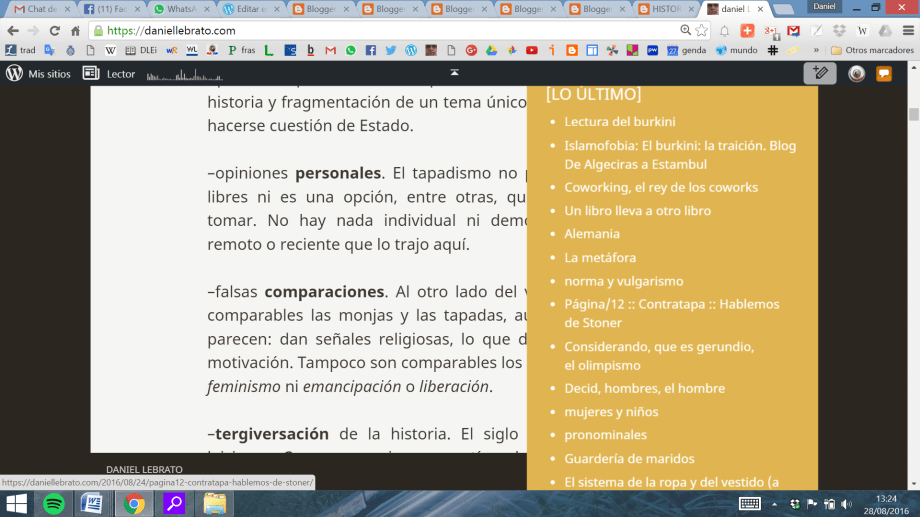Open the WordReference wR bookmark
This screenshot has width=920, height=517.
point(171,50)
